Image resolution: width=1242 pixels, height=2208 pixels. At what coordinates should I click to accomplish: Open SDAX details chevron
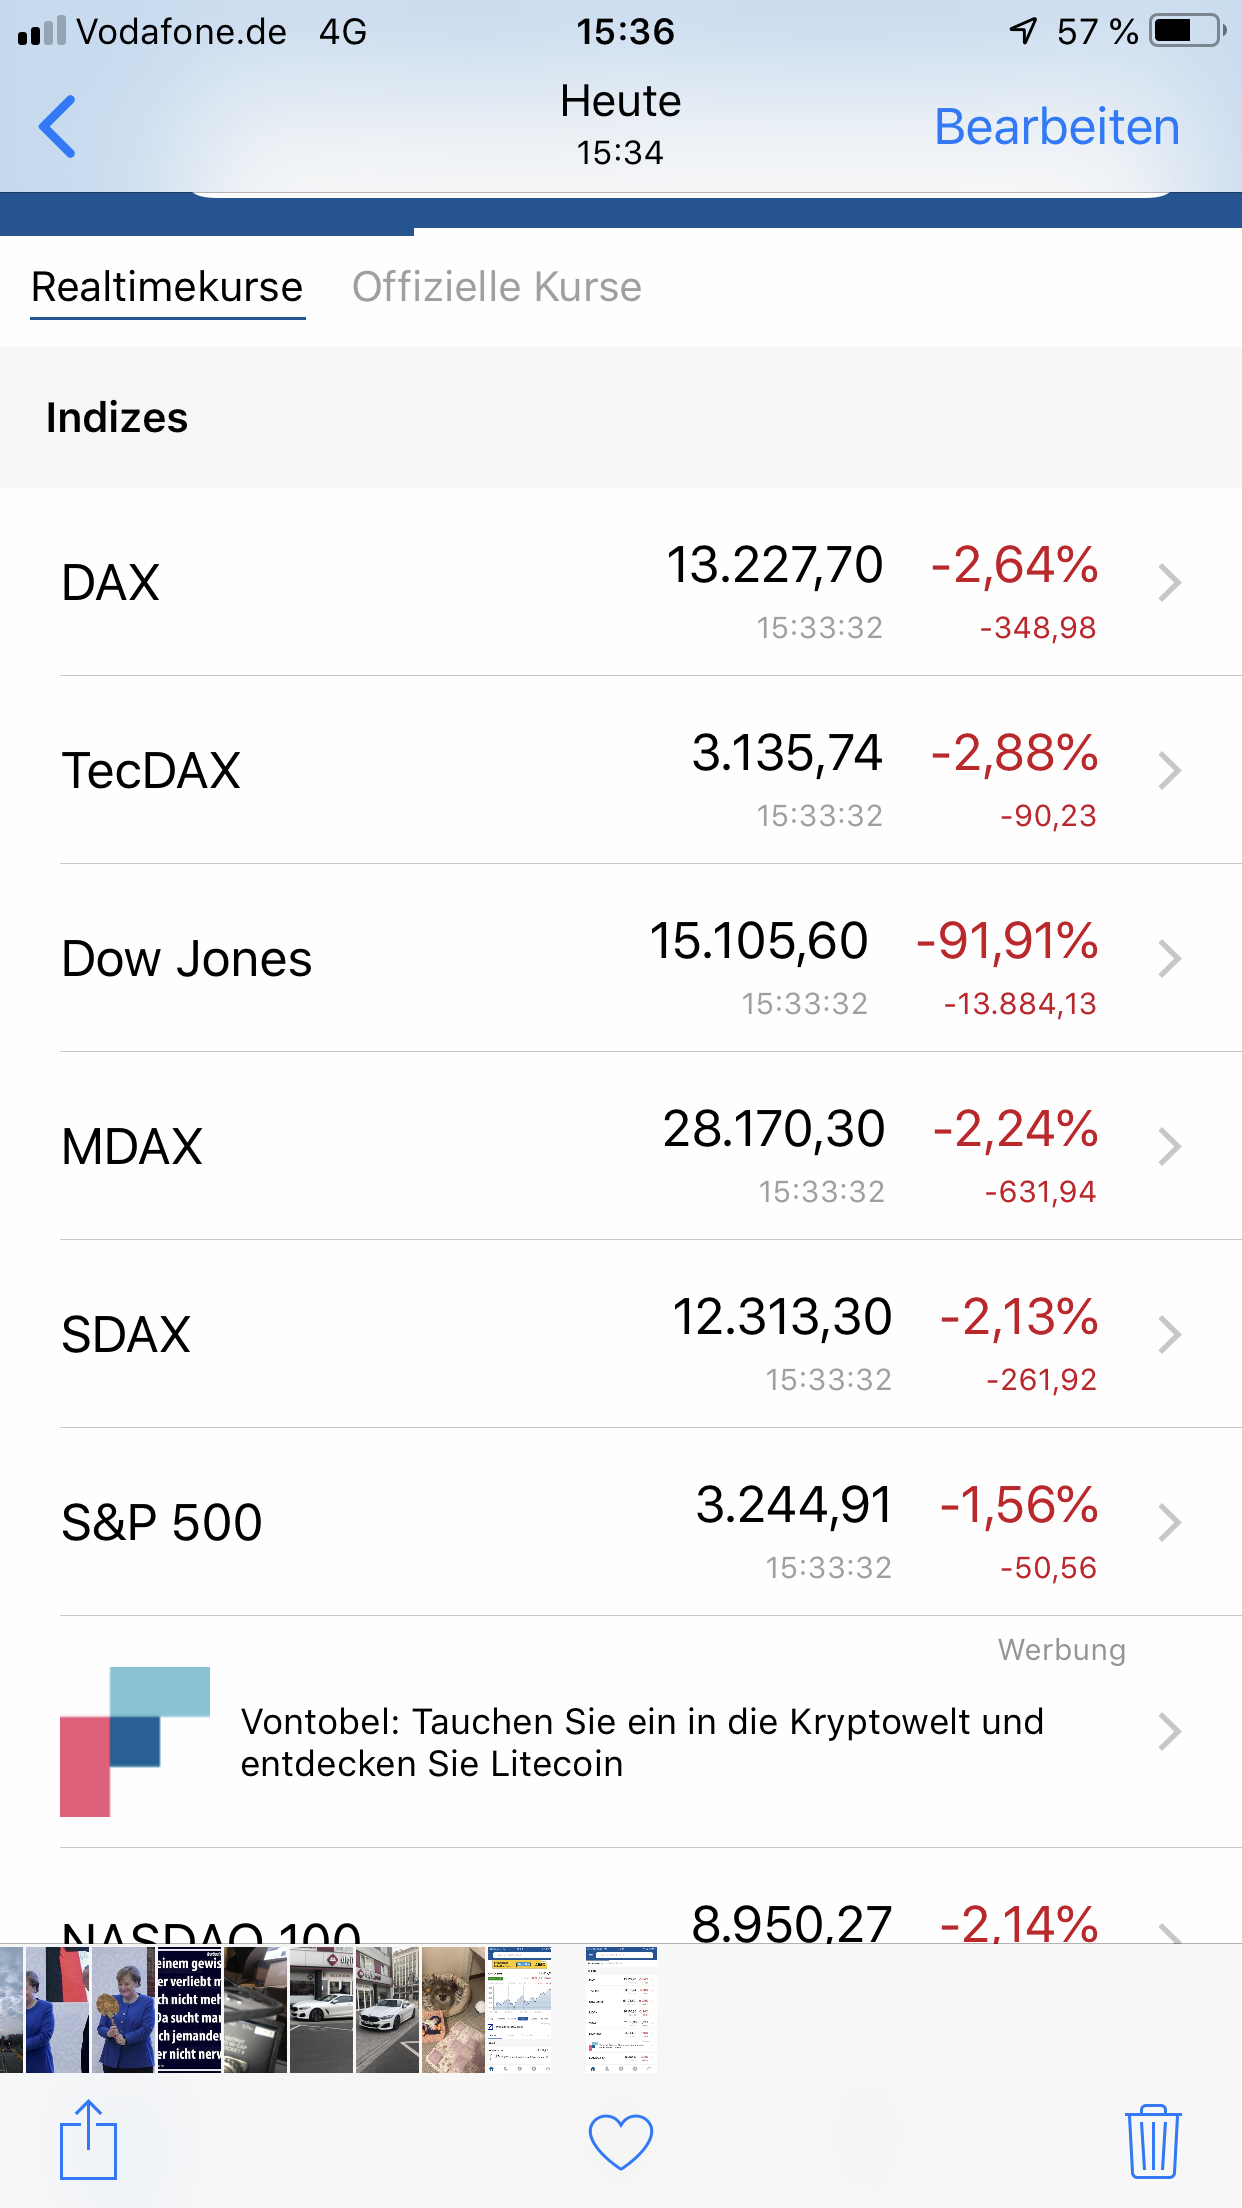[1169, 1334]
